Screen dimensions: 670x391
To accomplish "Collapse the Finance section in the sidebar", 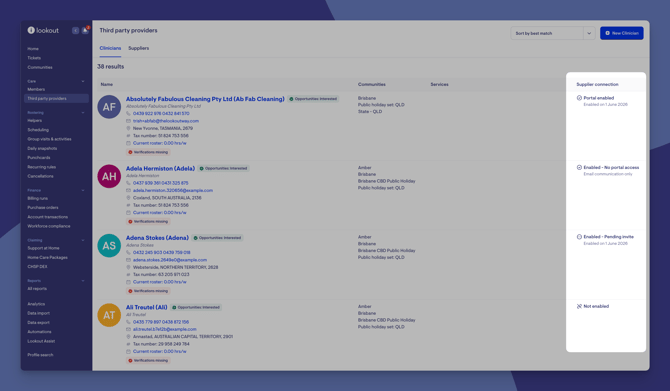I will (83, 190).
